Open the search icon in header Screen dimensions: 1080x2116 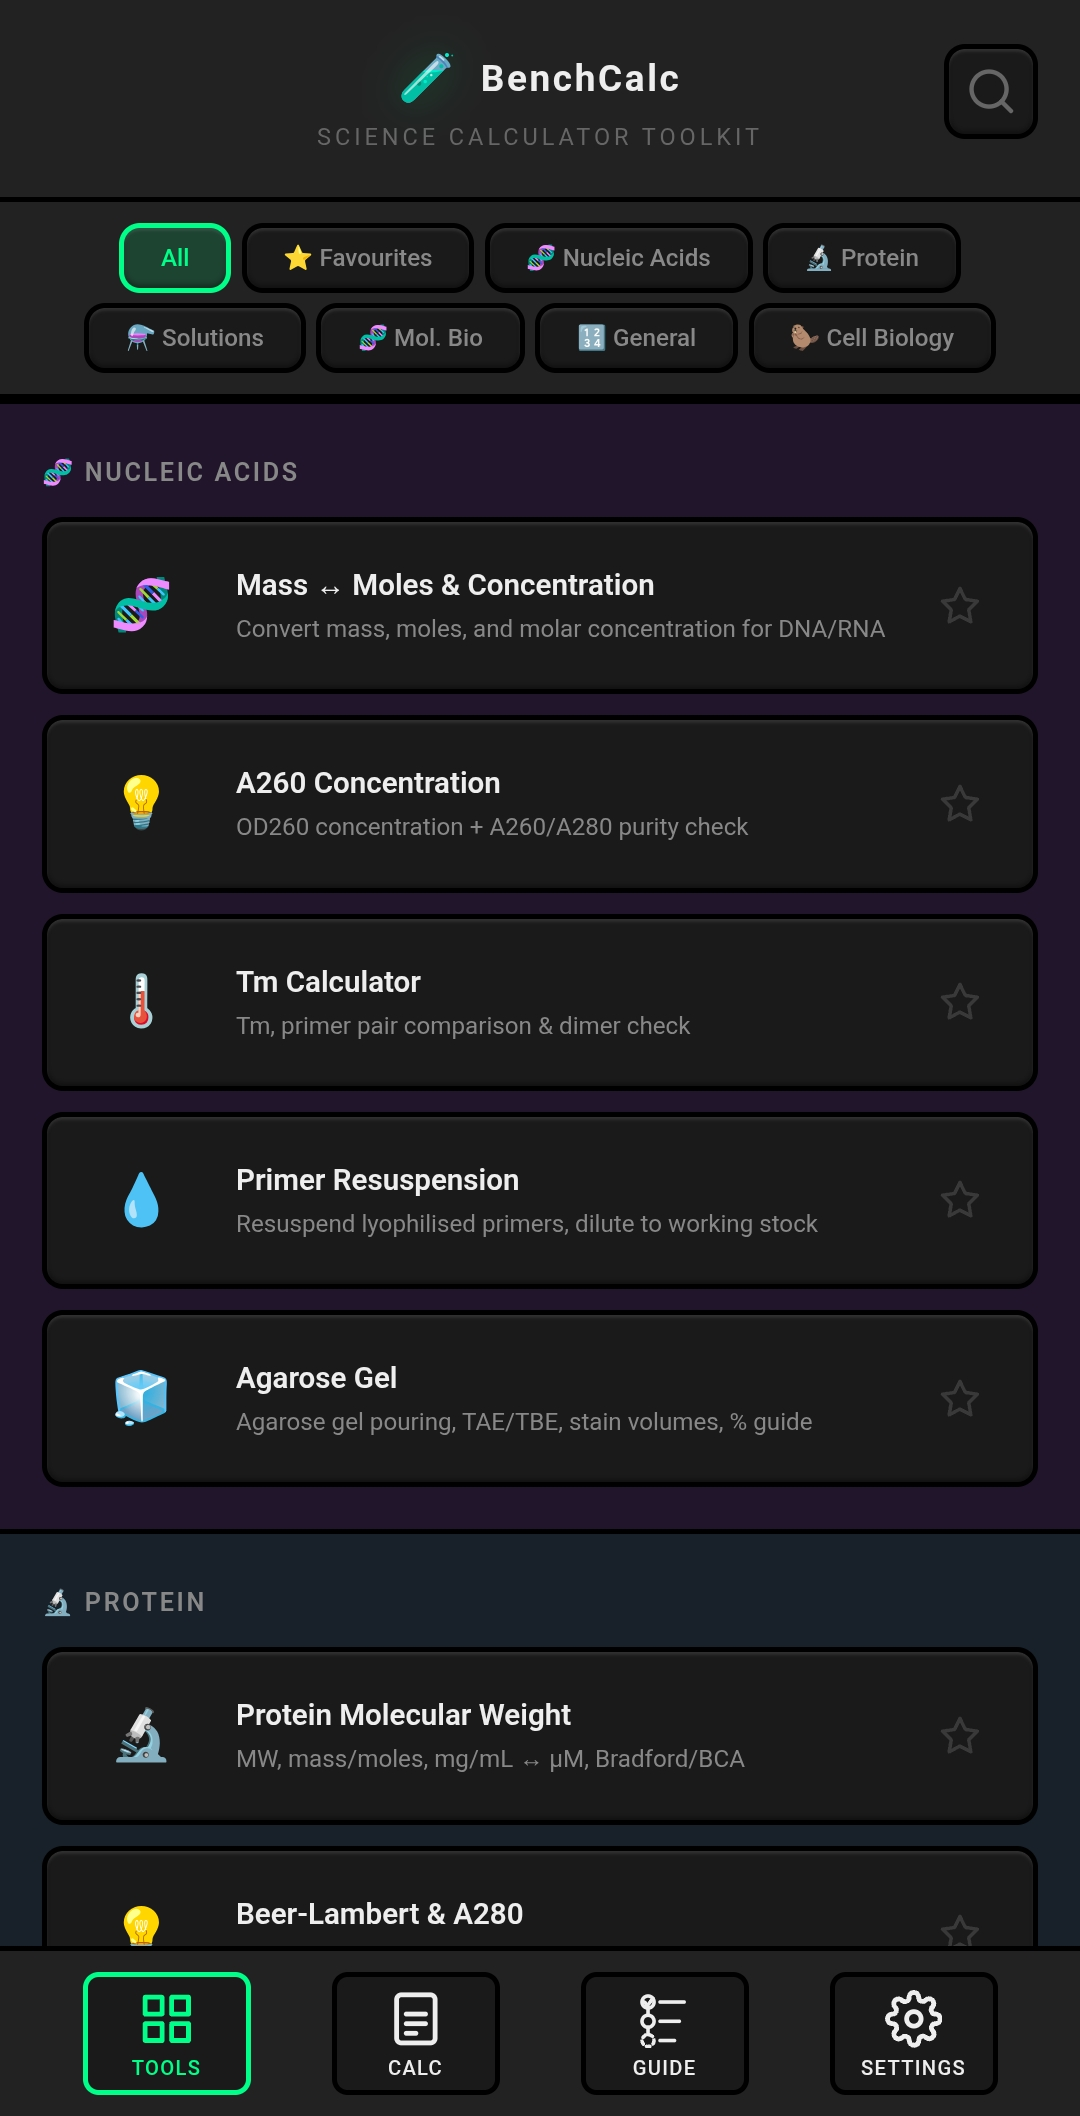(990, 91)
